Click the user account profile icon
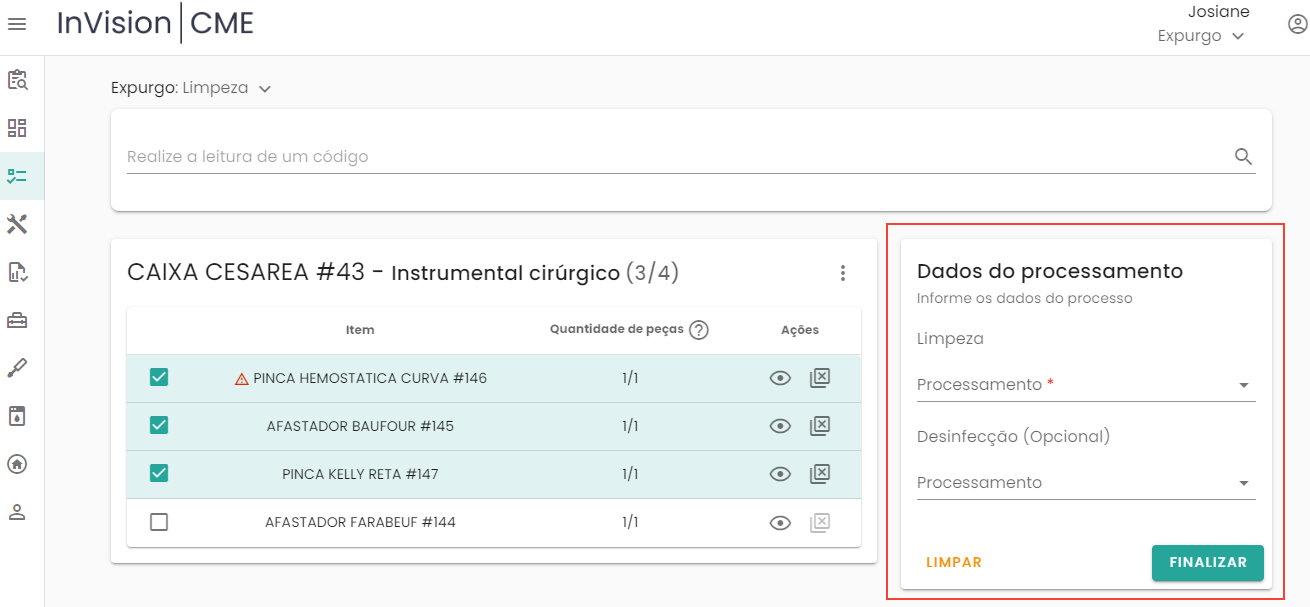This screenshot has width=1310, height=607. [x=1297, y=25]
